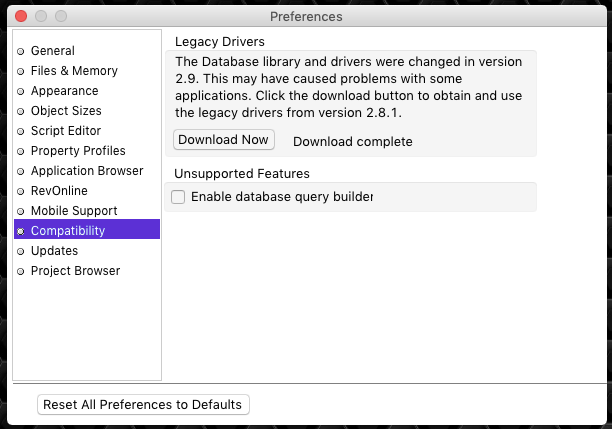Click the Download Now button
The width and height of the screenshot is (612, 429).
click(224, 140)
